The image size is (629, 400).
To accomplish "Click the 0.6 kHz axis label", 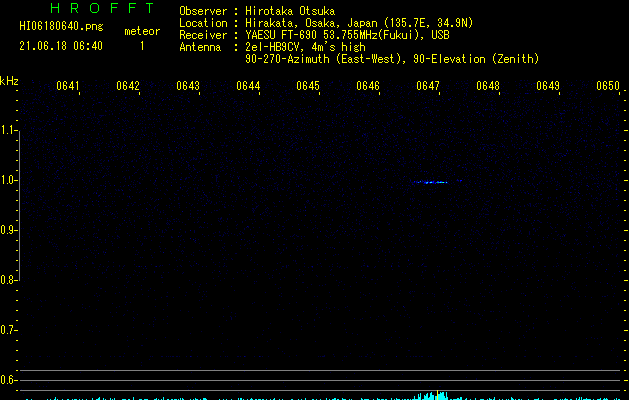I will point(8,380).
